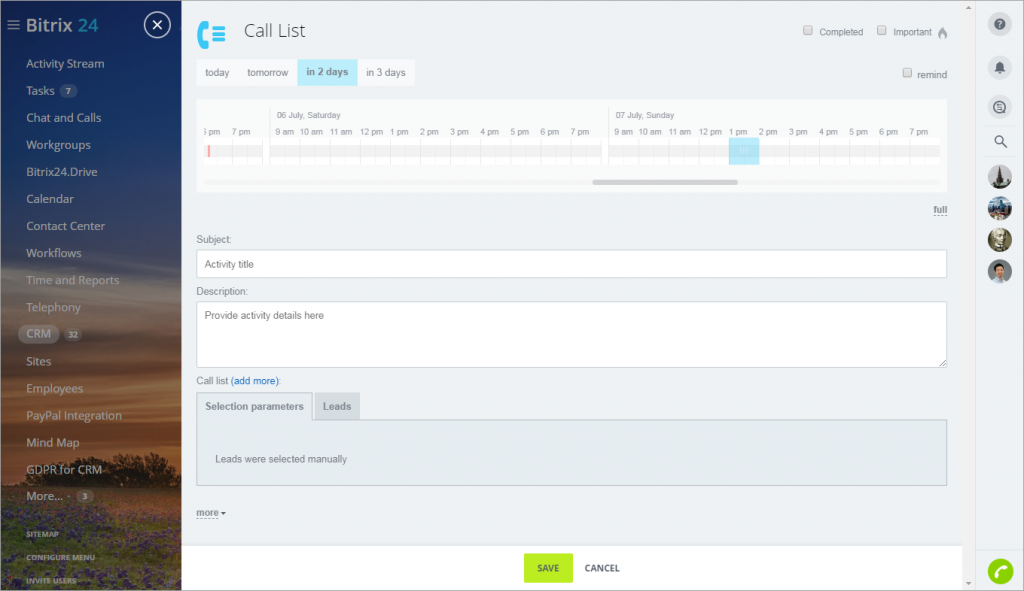This screenshot has height=591, width=1024.
Task: Click INVITE USERS link
Action: pyautogui.click(x=52, y=581)
